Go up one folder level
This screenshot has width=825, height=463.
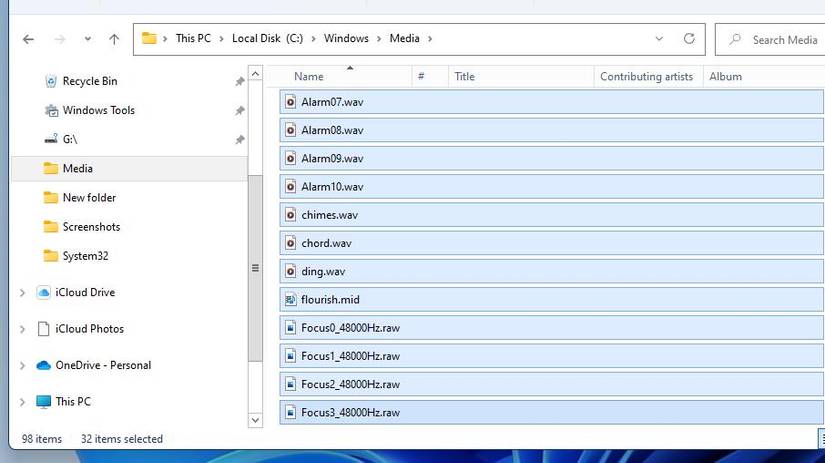[114, 39]
